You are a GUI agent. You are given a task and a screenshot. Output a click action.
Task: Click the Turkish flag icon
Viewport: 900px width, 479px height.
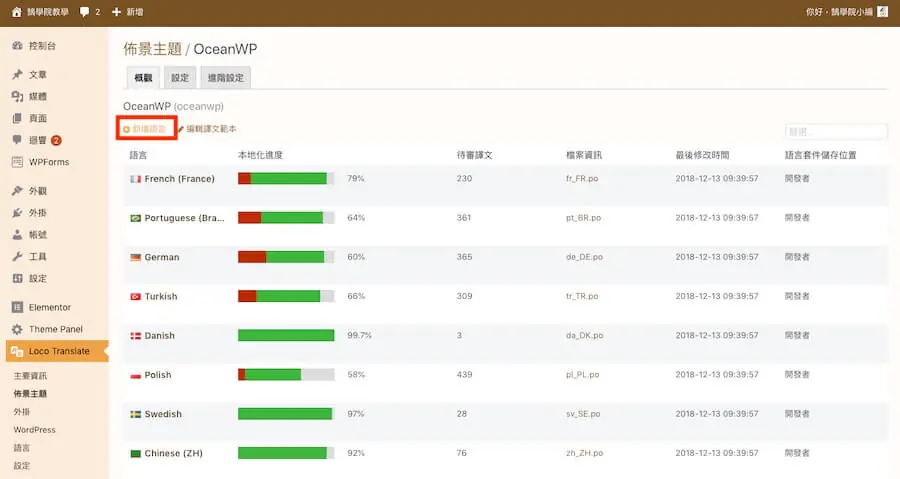pos(135,297)
